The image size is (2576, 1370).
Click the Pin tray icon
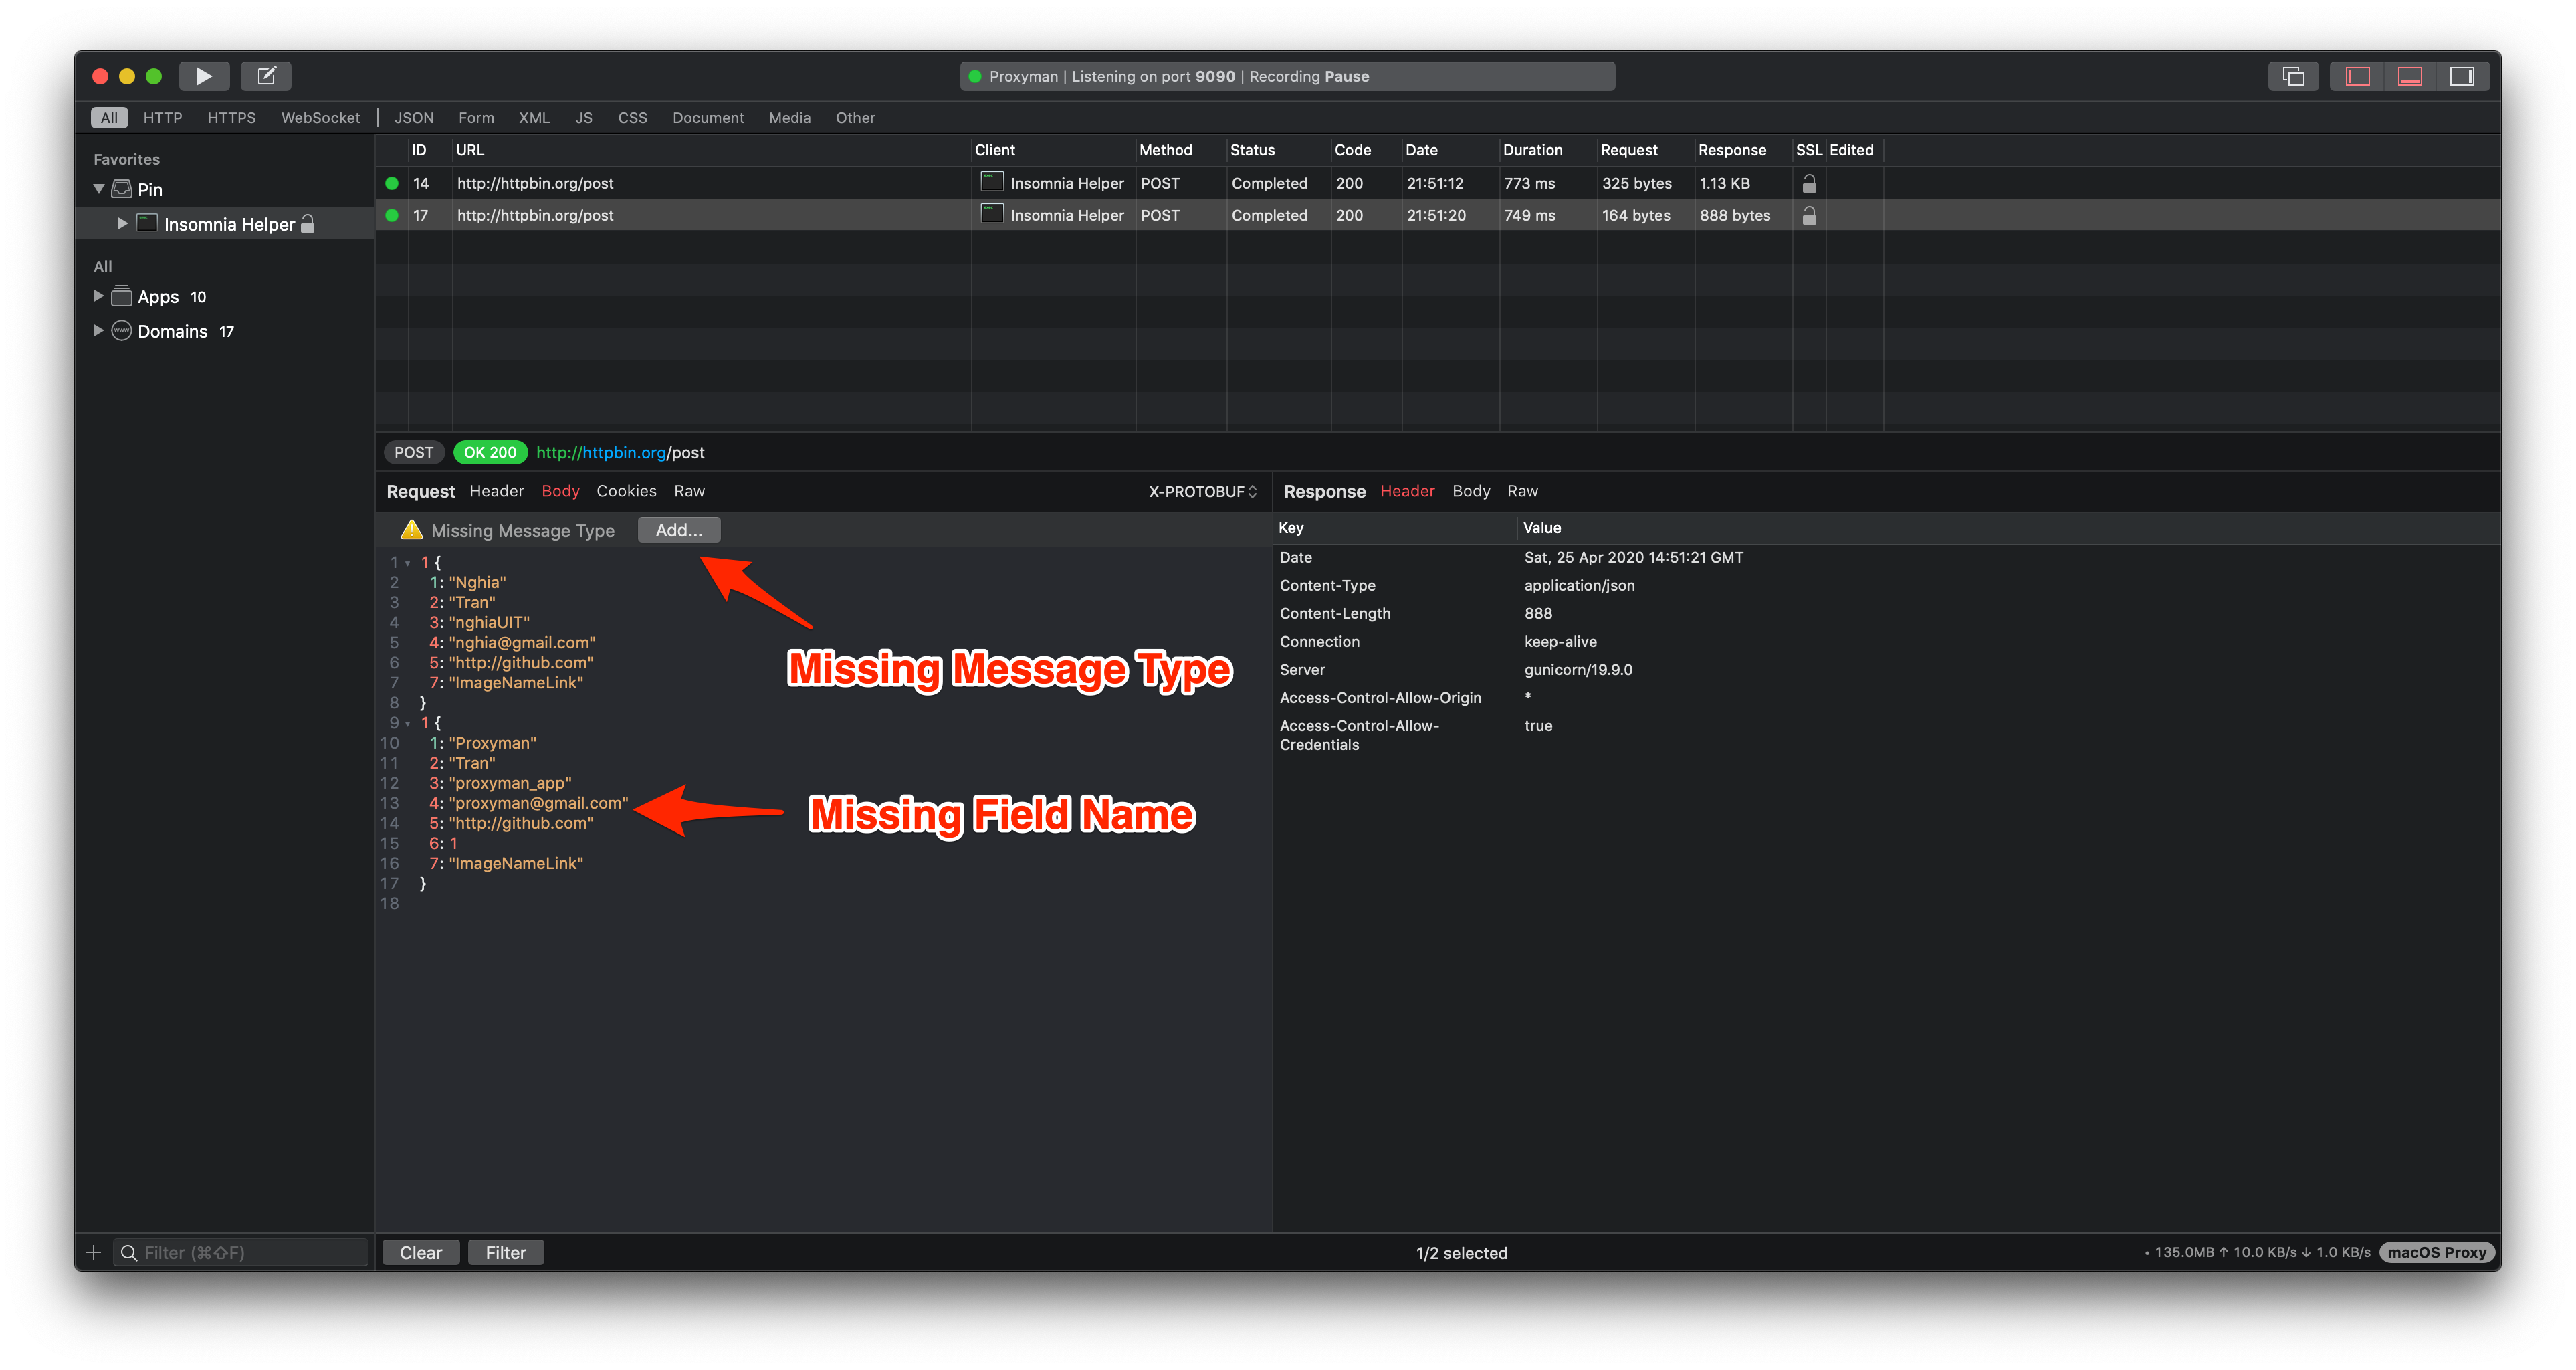pos(122,189)
